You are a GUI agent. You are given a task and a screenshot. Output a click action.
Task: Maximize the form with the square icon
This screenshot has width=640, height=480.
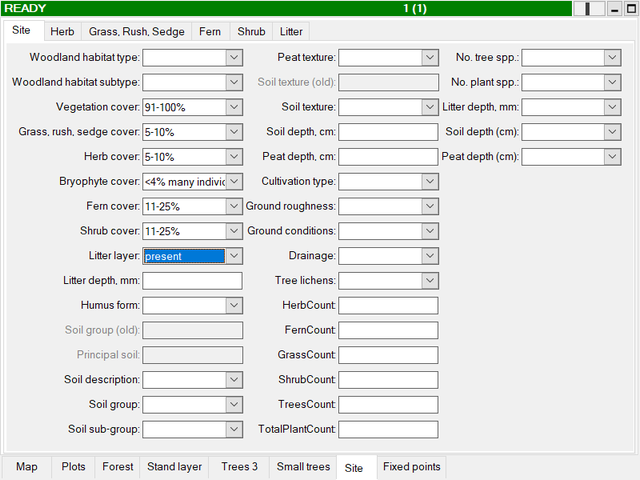coord(630,8)
